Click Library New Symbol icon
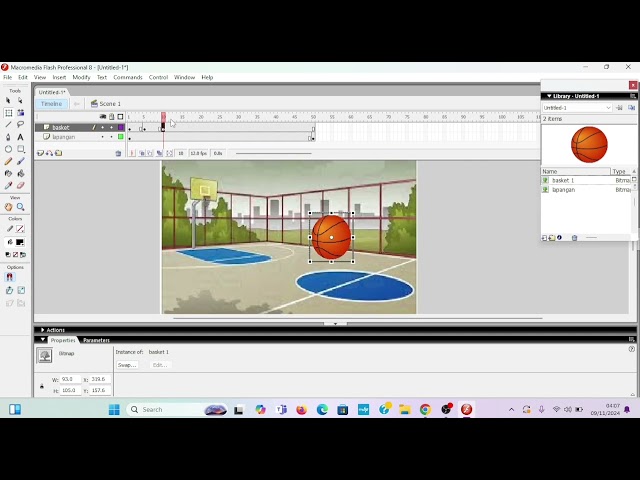640x480 pixels. (544, 238)
